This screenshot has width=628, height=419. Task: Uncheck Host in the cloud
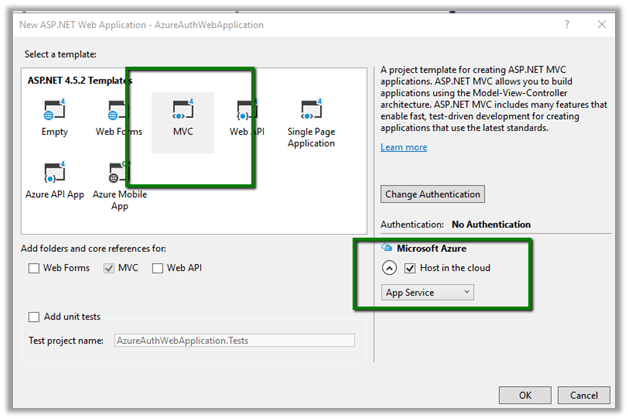411,268
